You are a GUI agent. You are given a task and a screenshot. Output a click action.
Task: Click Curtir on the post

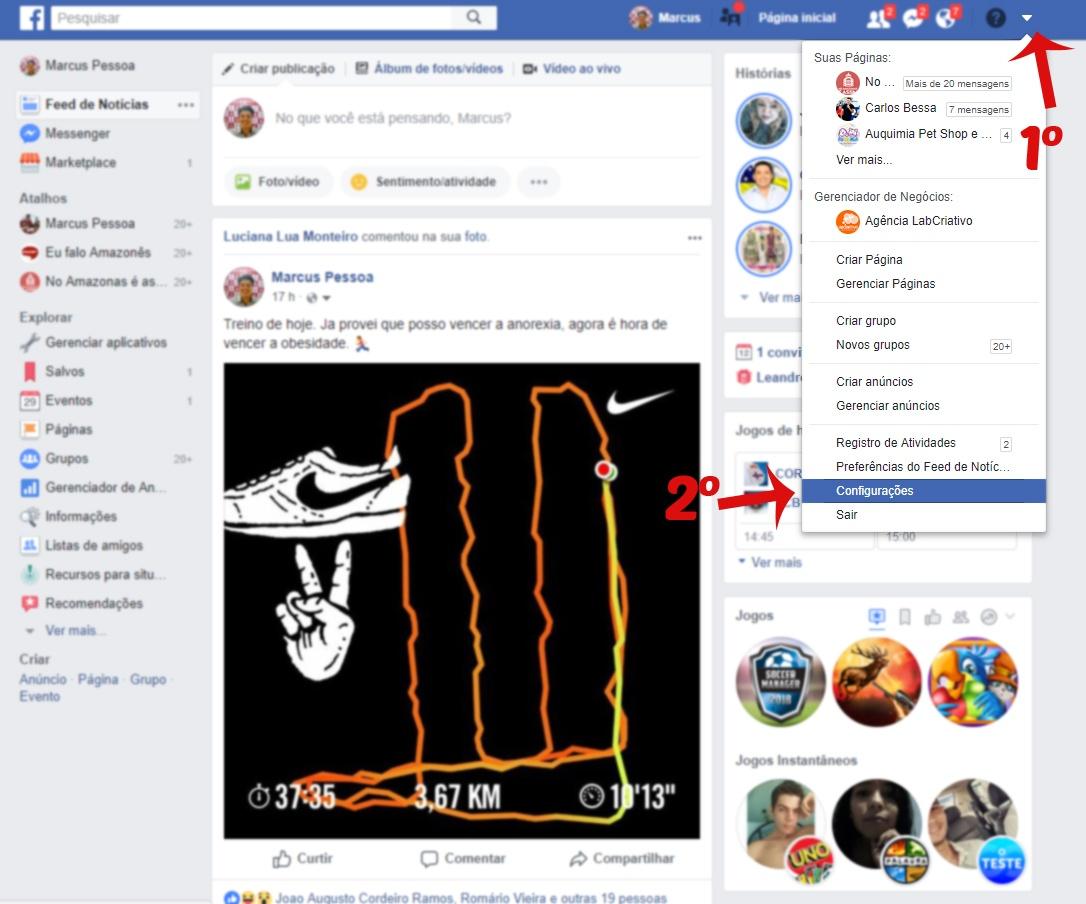(303, 859)
